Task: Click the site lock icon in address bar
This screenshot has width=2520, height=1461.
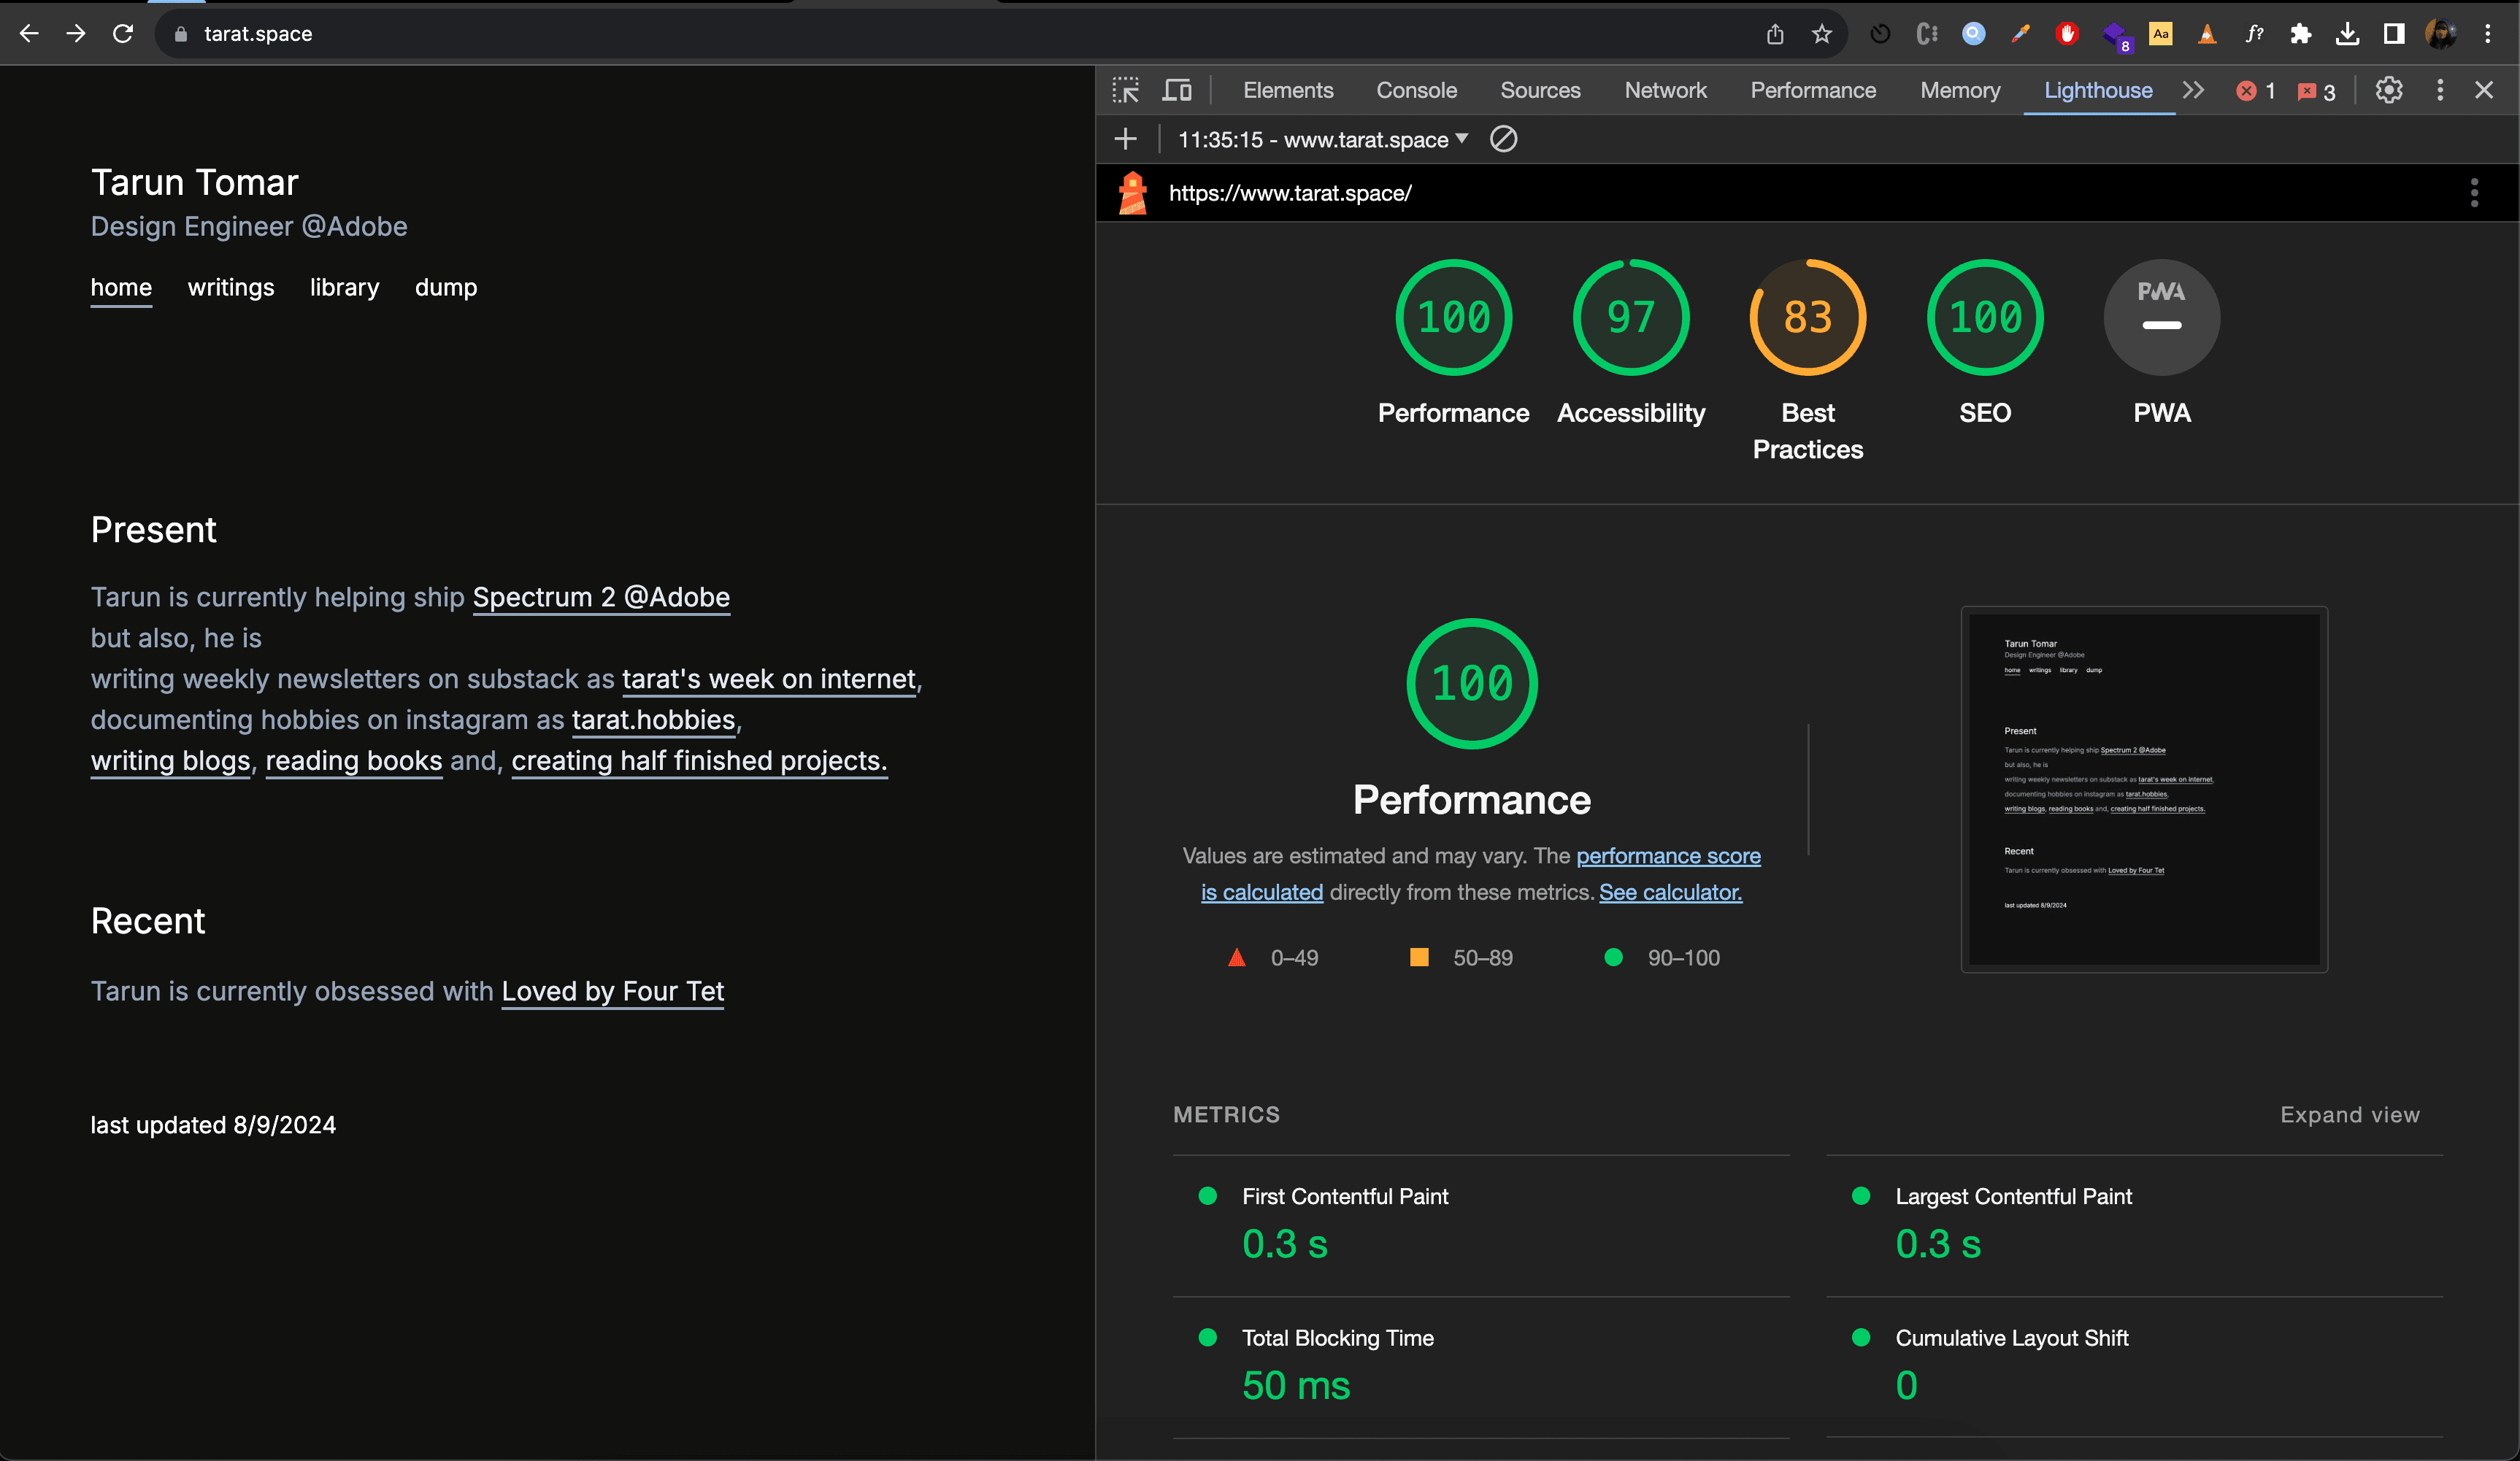Action: [x=181, y=34]
